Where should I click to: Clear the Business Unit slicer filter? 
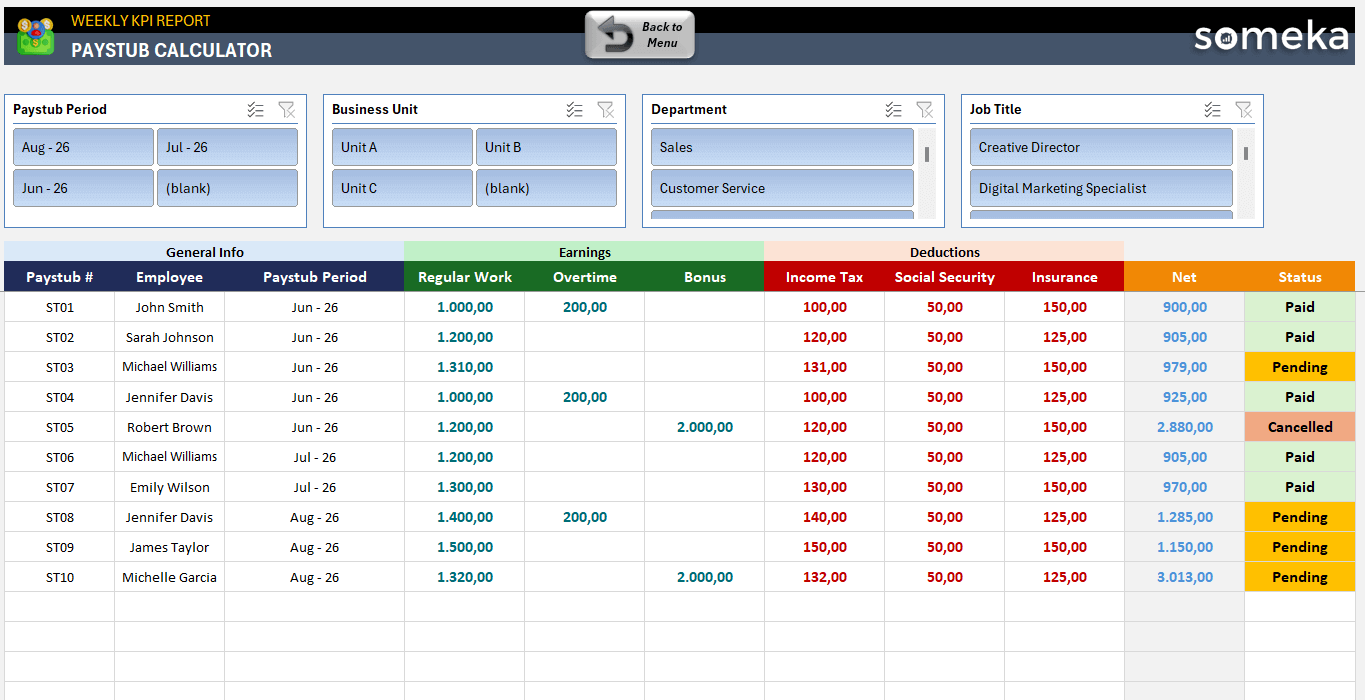click(x=605, y=110)
